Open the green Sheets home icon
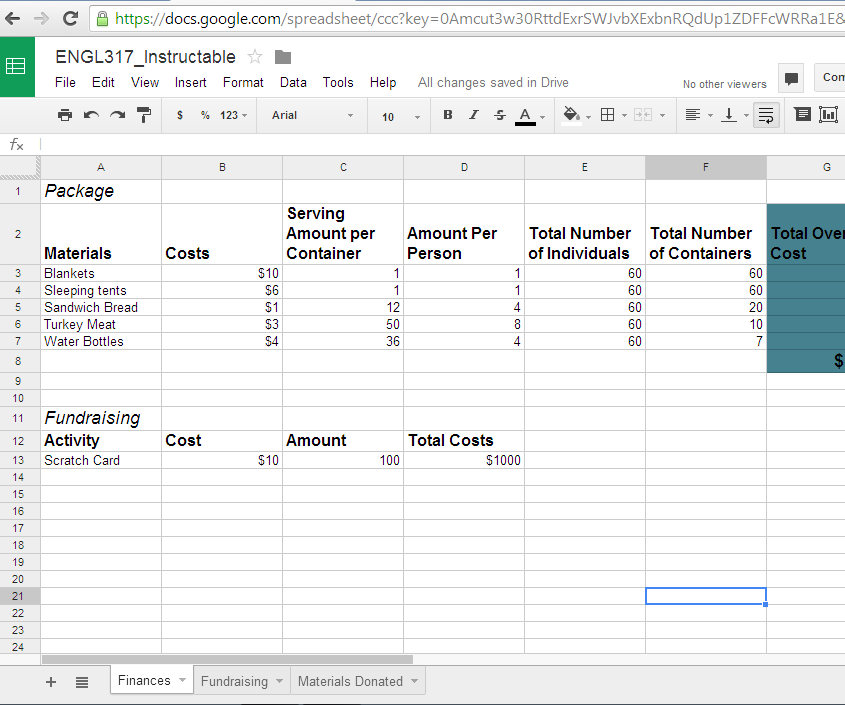The width and height of the screenshot is (845, 705). coord(17,67)
